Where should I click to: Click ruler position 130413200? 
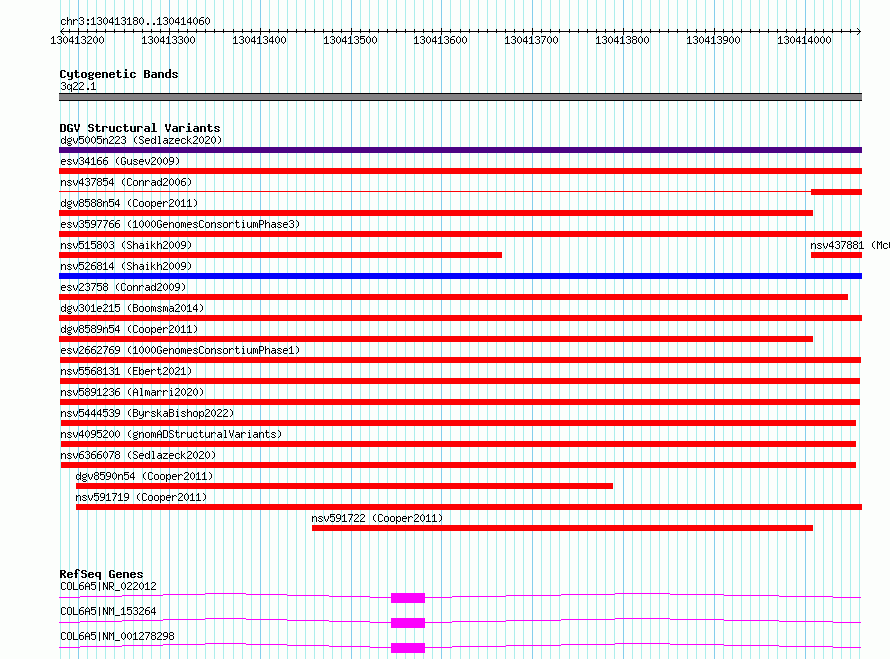click(78, 40)
